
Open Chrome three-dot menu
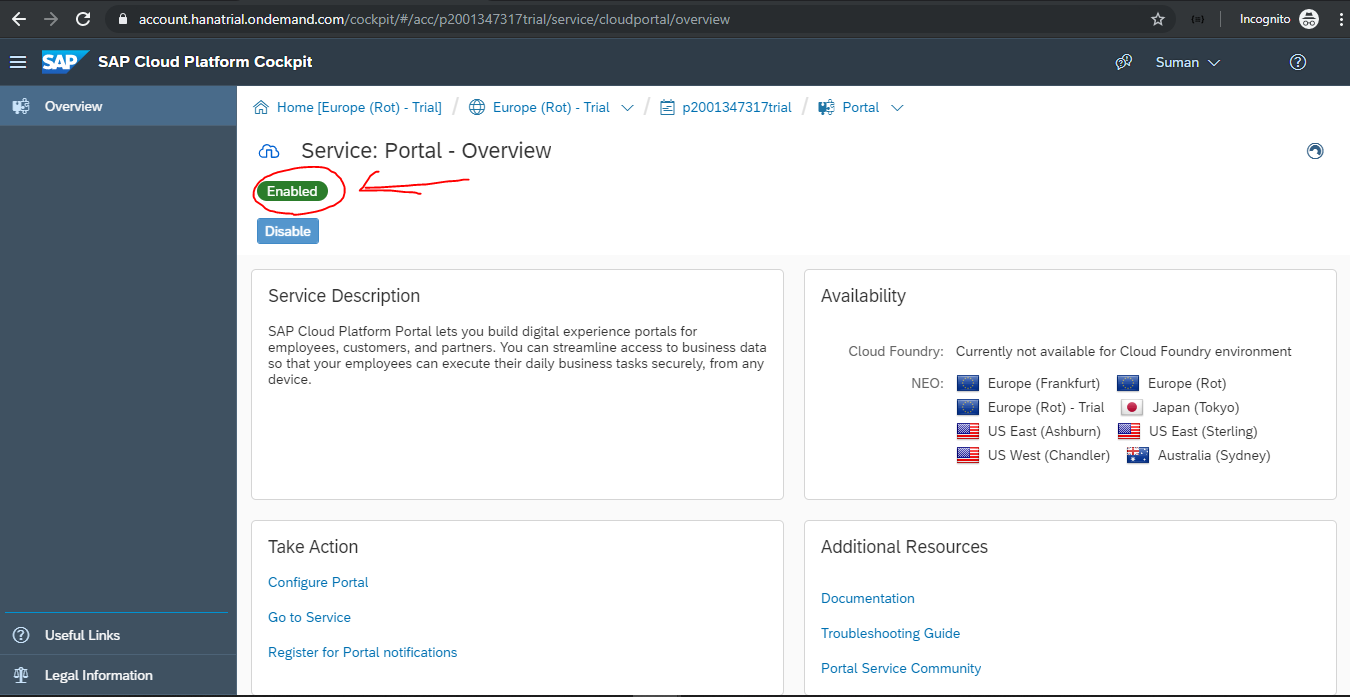pos(1340,19)
